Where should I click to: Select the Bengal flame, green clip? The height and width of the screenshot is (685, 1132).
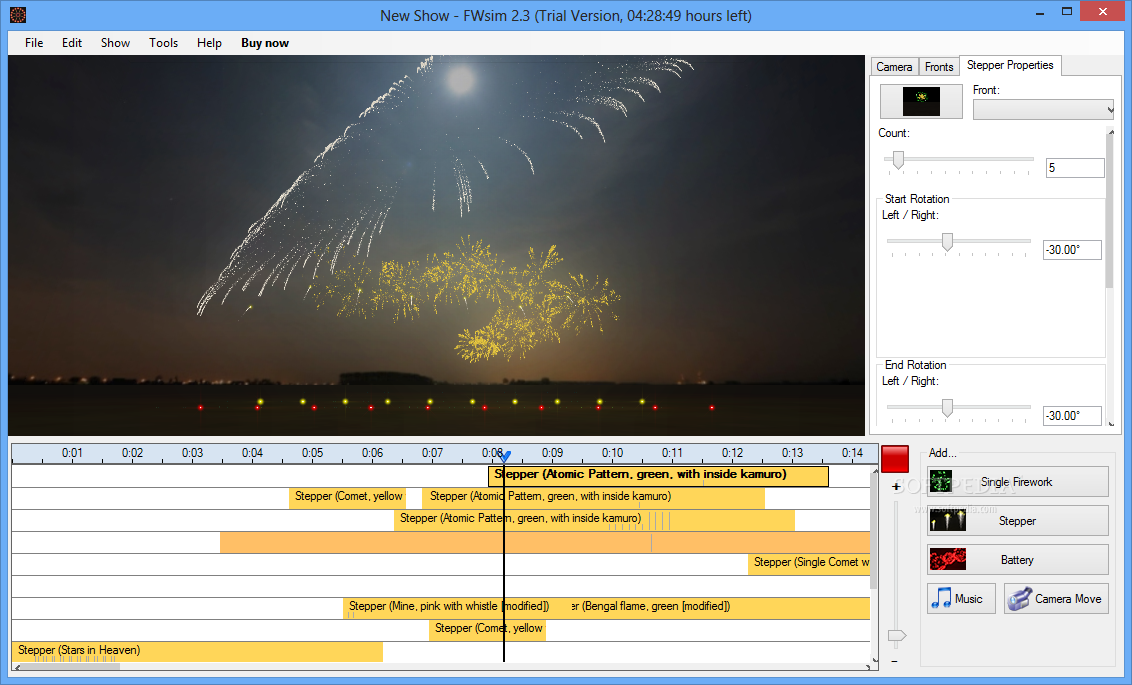click(719, 608)
